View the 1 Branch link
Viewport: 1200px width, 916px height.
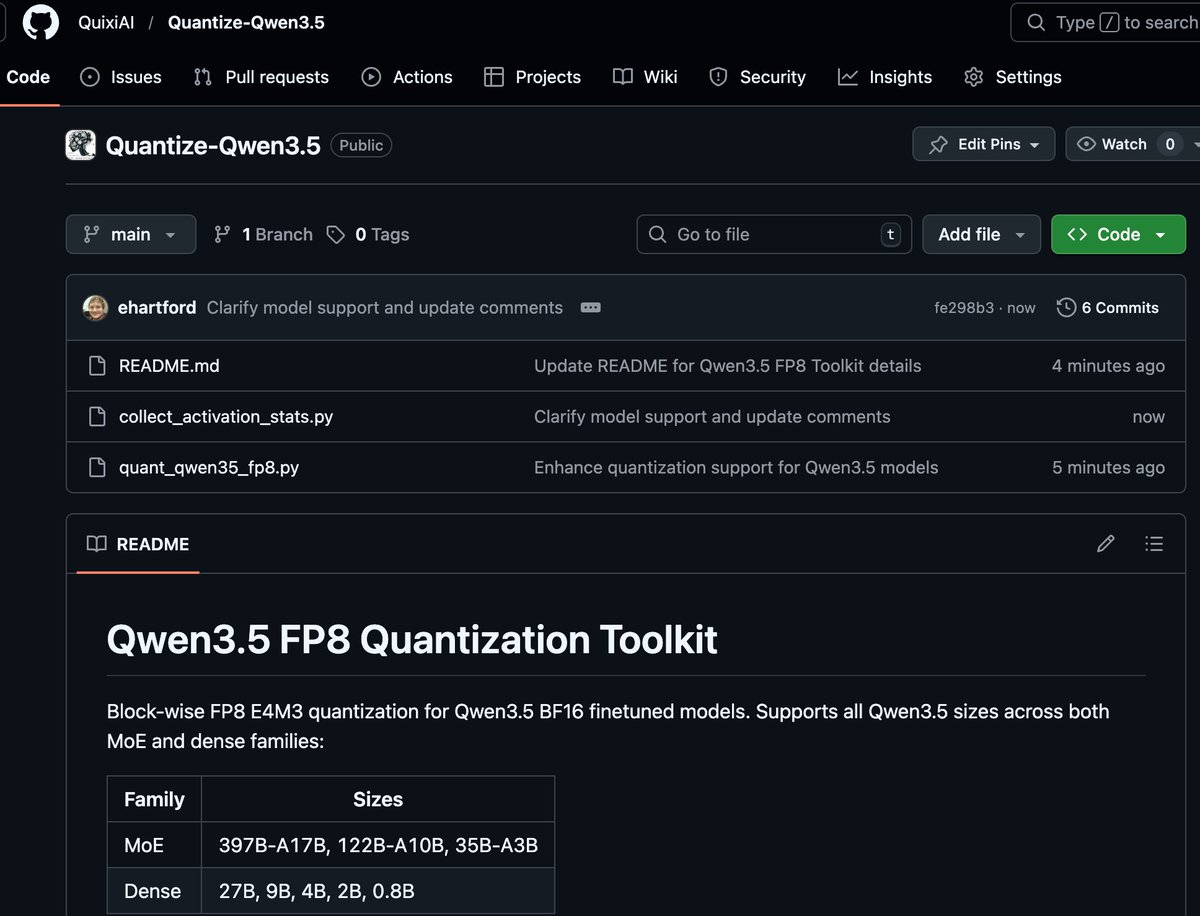point(263,234)
